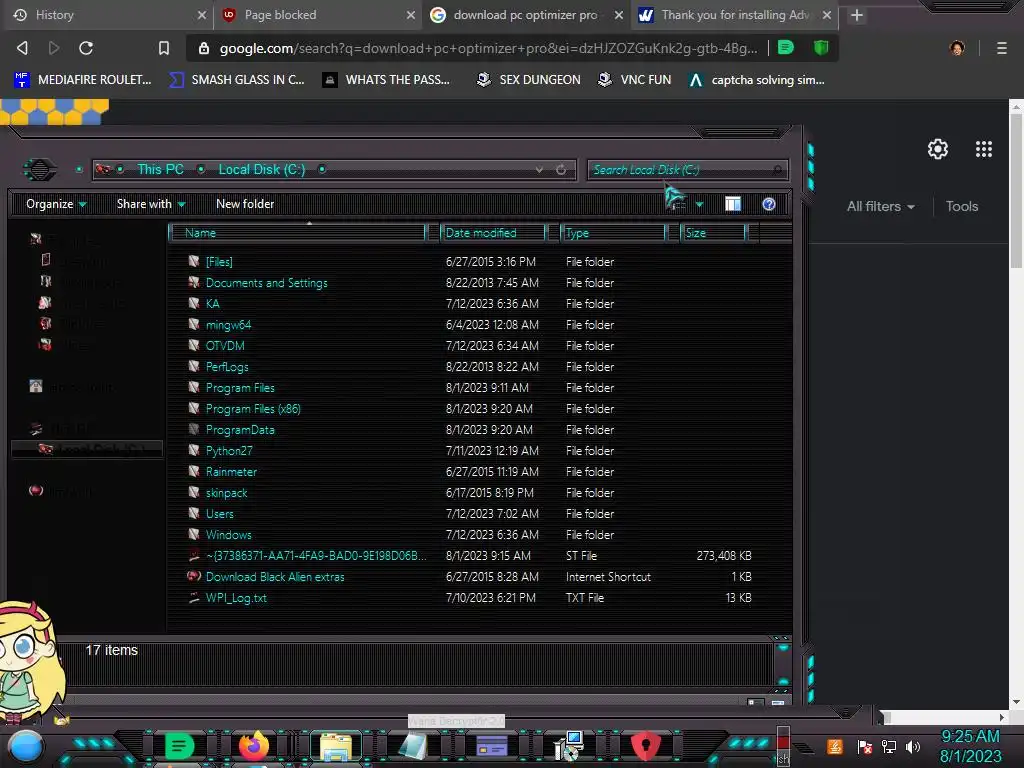Select Download Black Alien extras shortcut
Viewport: 1024px width, 768px height.
click(274, 577)
